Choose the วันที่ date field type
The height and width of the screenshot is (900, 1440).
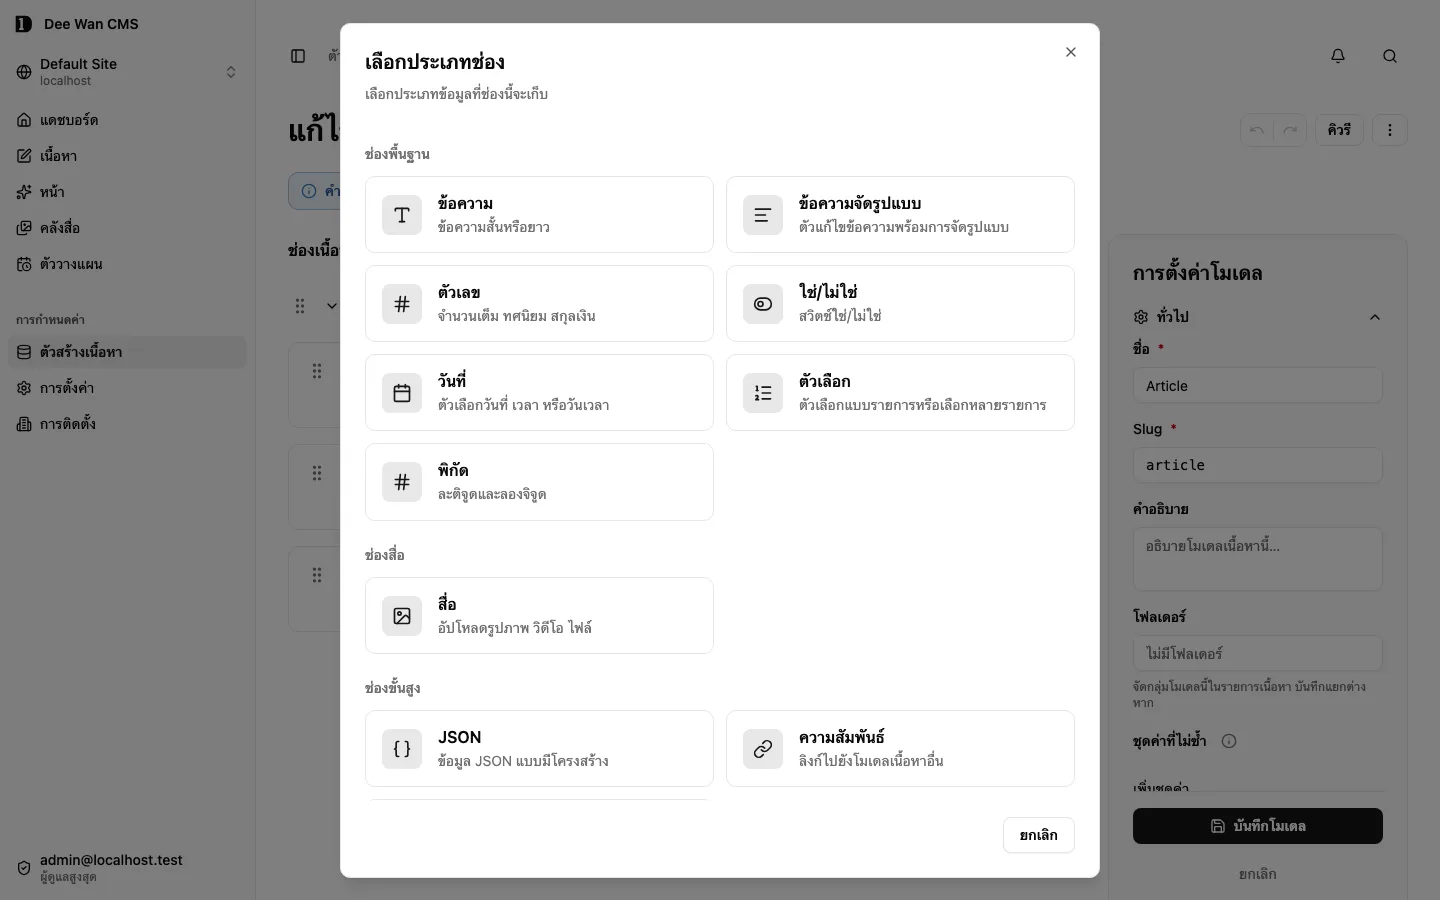point(539,393)
